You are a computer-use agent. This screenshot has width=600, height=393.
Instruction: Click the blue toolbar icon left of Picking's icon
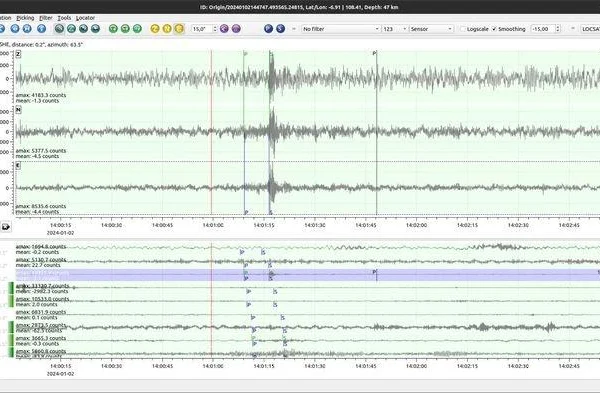[15, 29]
